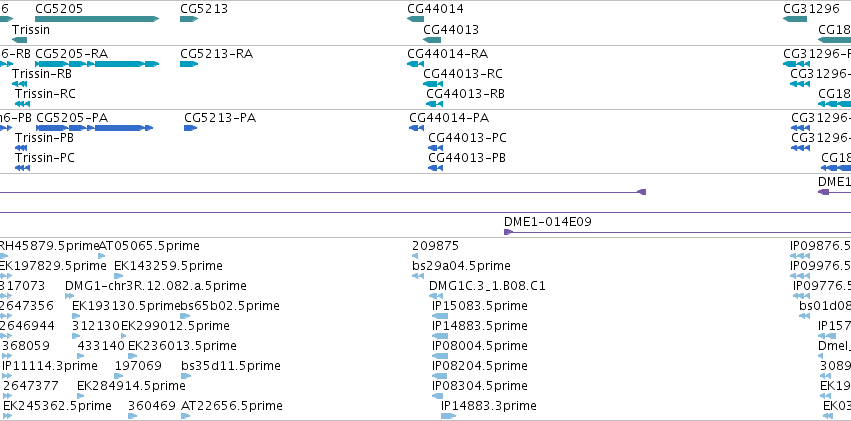The image size is (851, 421).
Task: Click the CG44013-PB protein label
Action: (467, 158)
